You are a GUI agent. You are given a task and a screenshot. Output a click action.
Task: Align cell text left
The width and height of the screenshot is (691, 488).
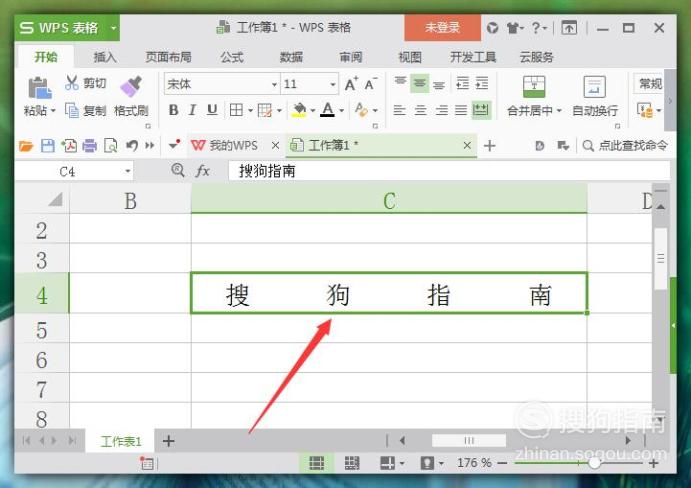pos(399,110)
